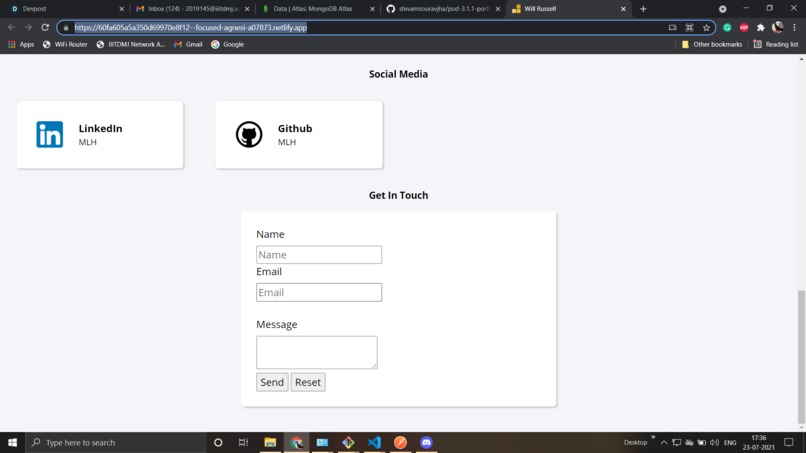Open the AdBlock Plus extension icon
Screen dimensions: 806x453
click(x=744, y=27)
